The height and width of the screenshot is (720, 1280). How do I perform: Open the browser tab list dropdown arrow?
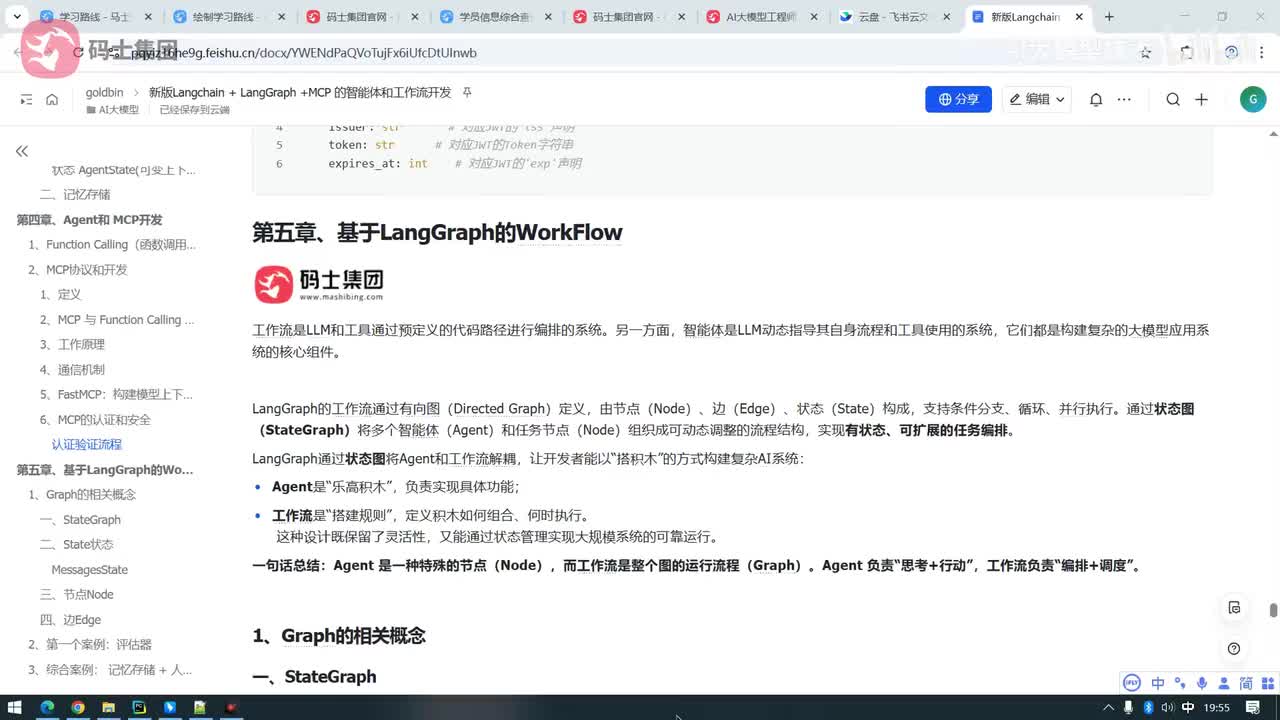tap(17, 17)
